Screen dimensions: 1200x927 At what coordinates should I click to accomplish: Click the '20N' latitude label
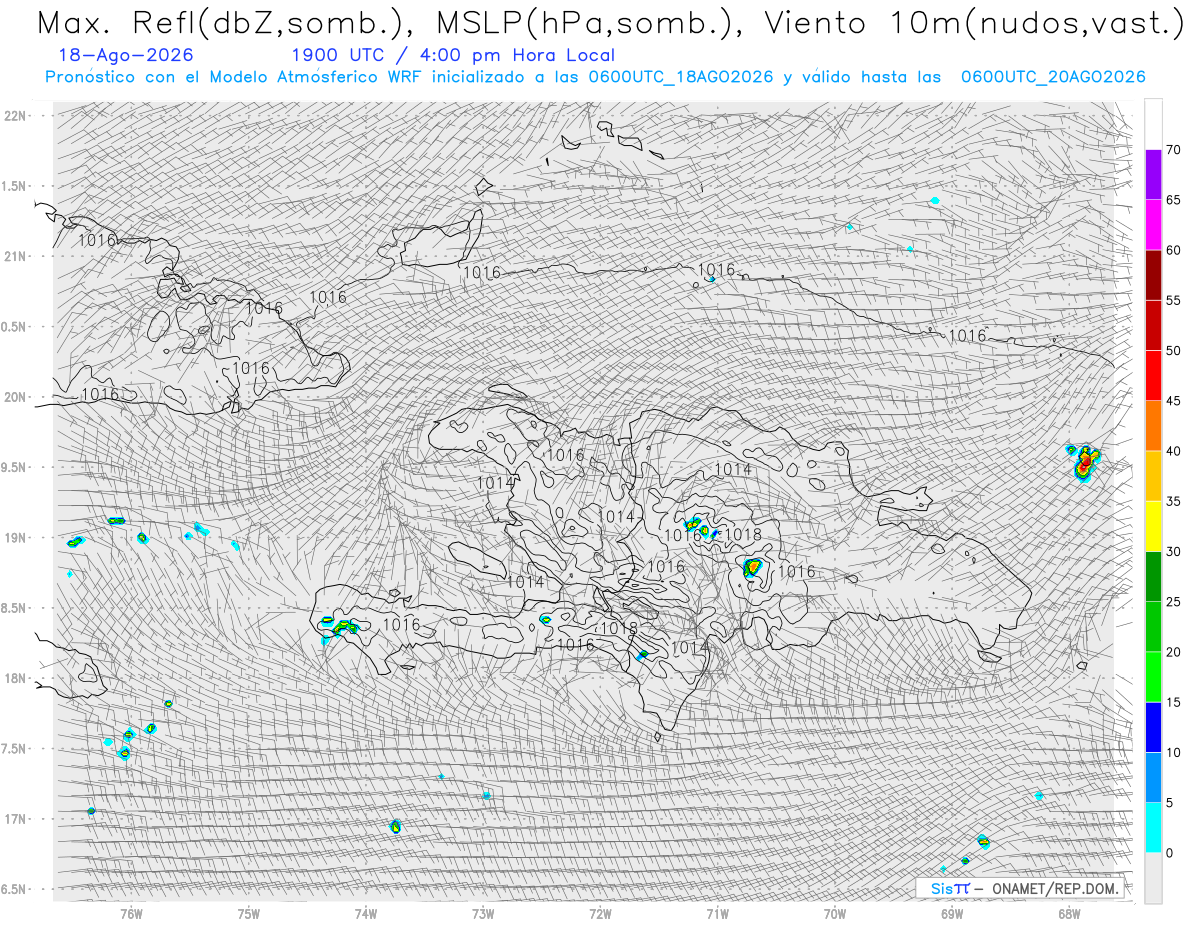pos(15,397)
